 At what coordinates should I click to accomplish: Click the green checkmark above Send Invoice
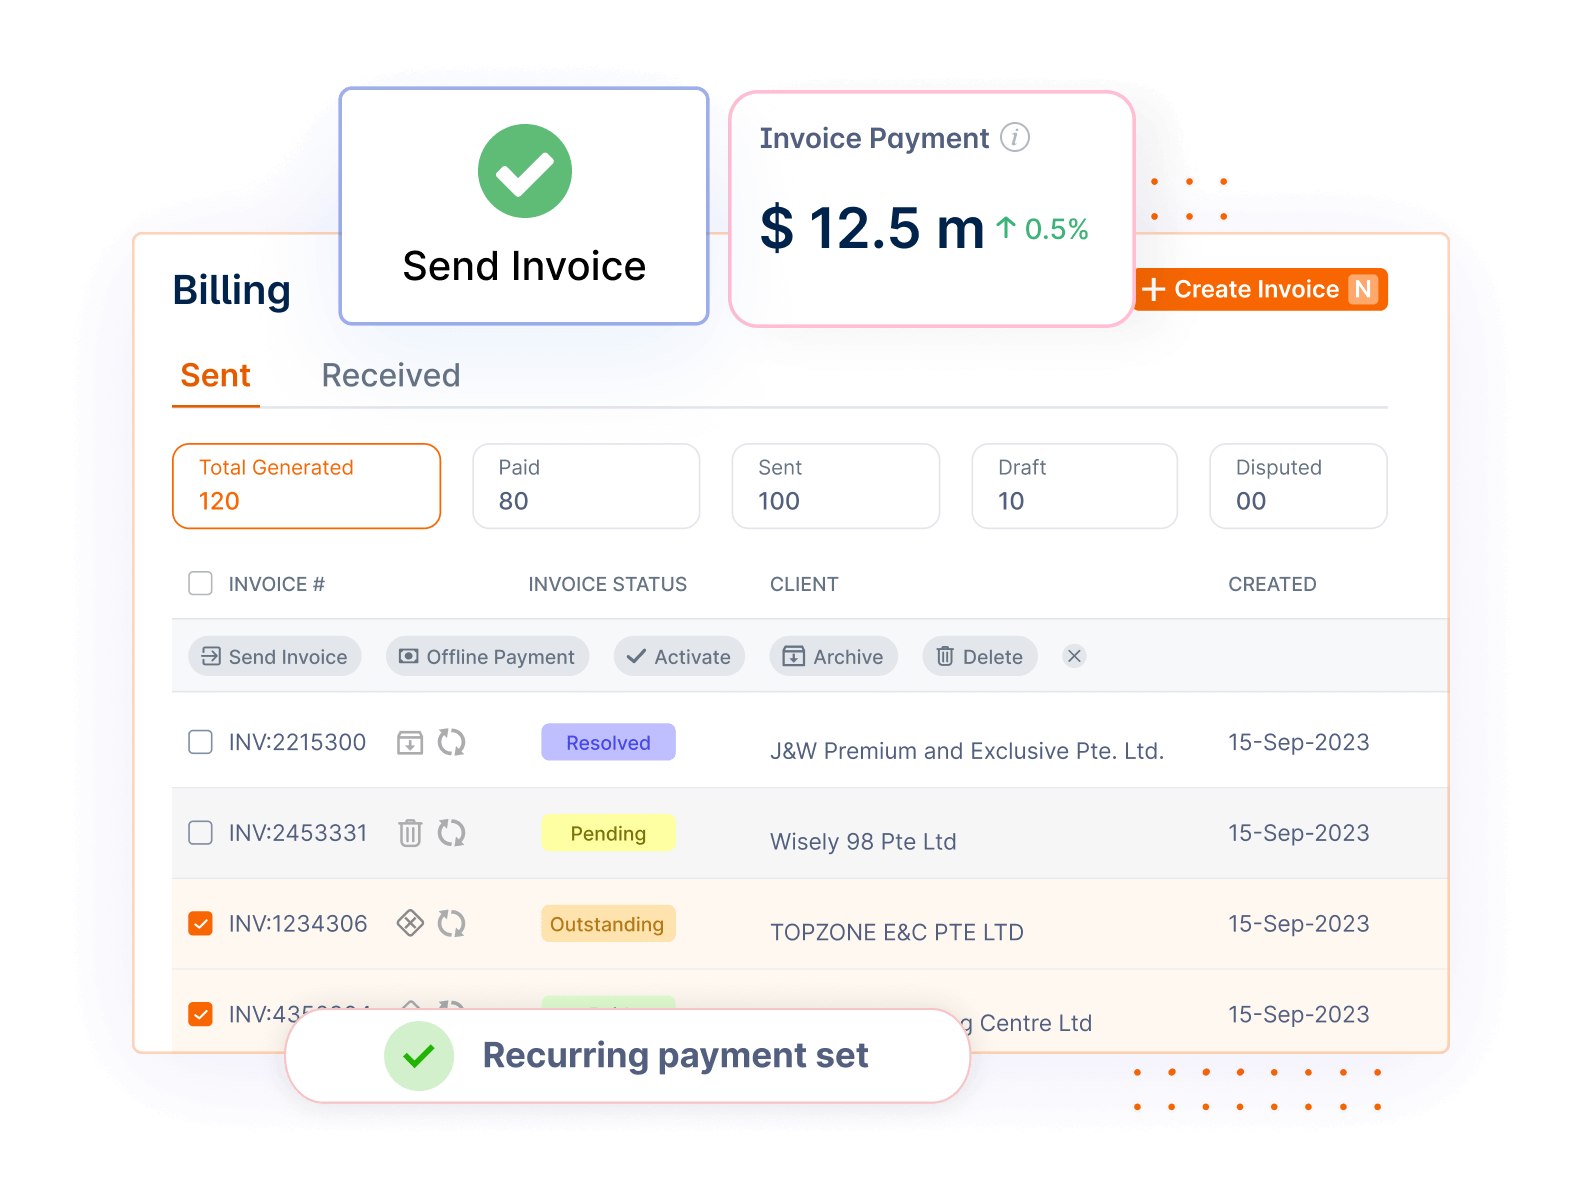[x=525, y=171]
